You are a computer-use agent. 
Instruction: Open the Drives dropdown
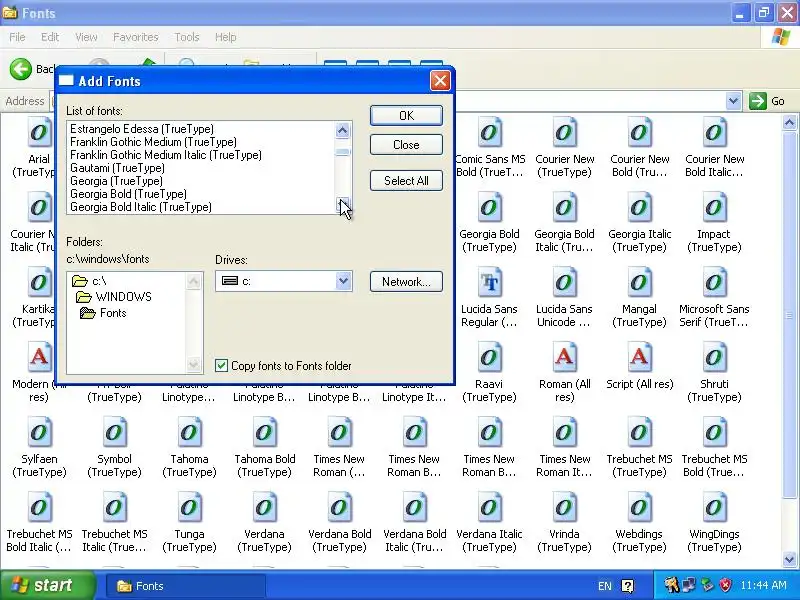[343, 281]
